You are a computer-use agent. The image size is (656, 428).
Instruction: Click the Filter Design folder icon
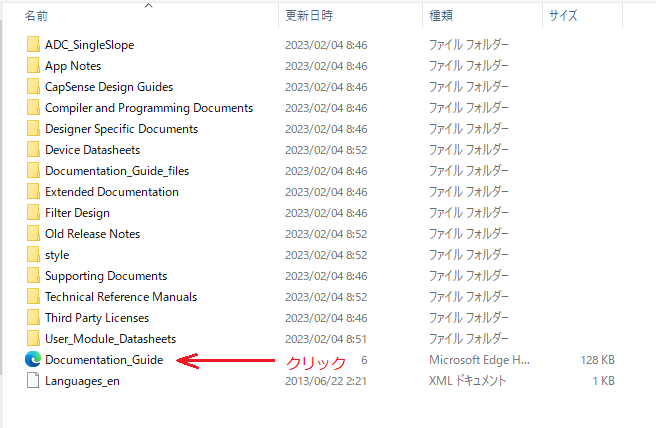pyautogui.click(x=33, y=212)
